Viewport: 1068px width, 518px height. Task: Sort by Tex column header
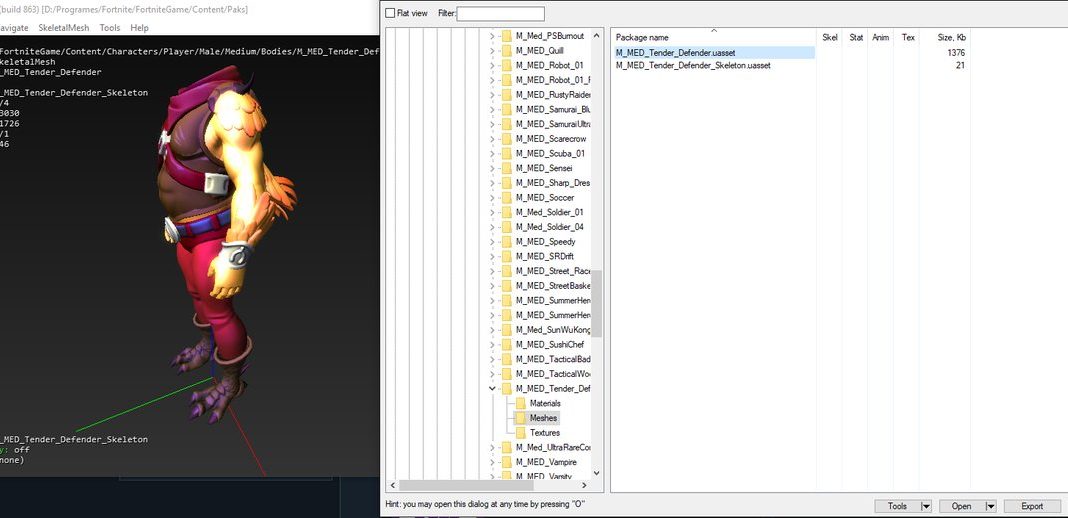908,37
